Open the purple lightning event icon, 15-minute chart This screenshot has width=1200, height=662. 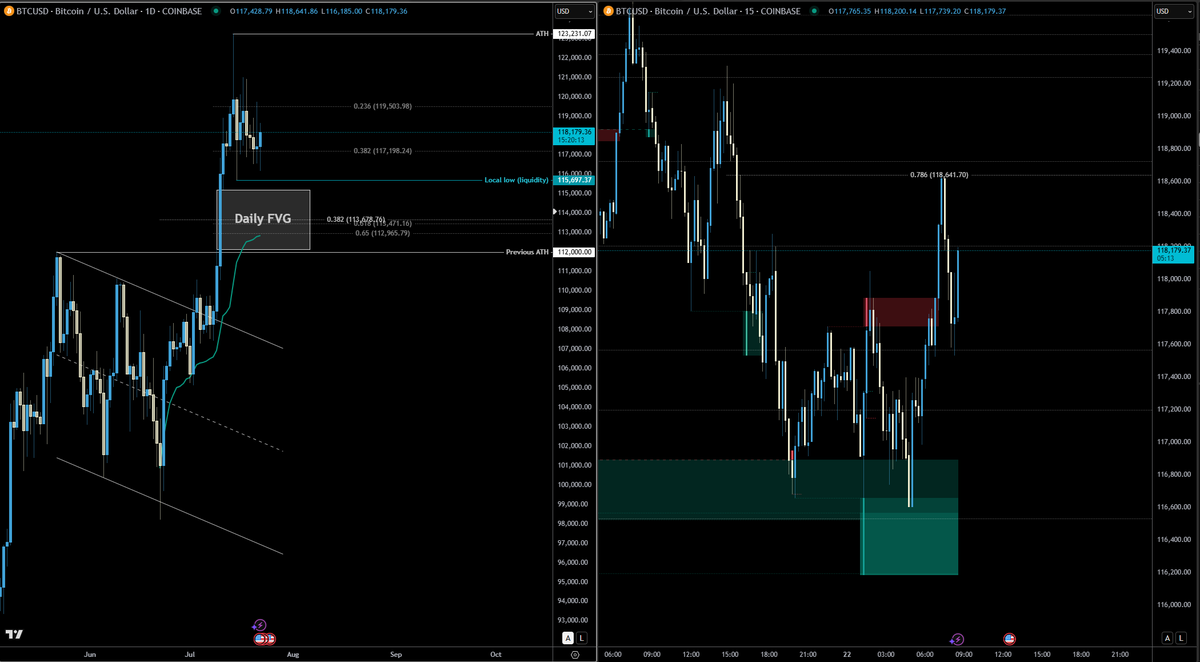tap(957, 638)
